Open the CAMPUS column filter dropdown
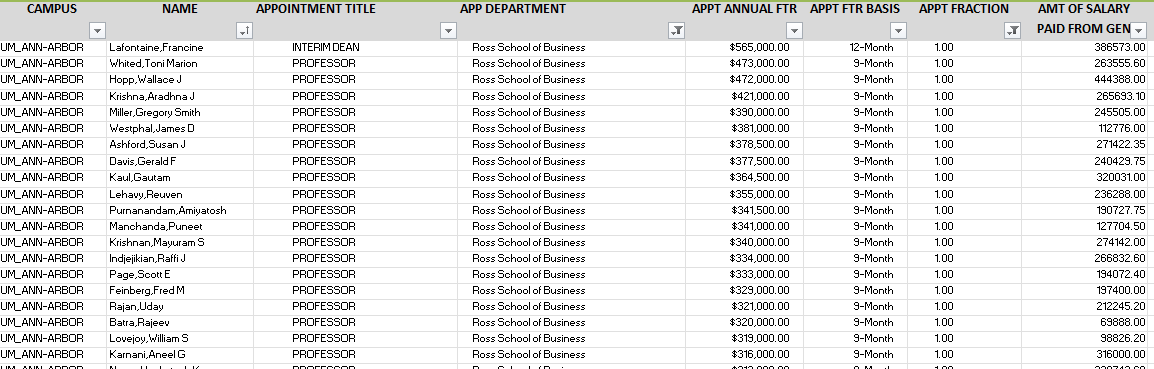Image resolution: width=1154 pixels, height=369 pixels. coord(97,31)
